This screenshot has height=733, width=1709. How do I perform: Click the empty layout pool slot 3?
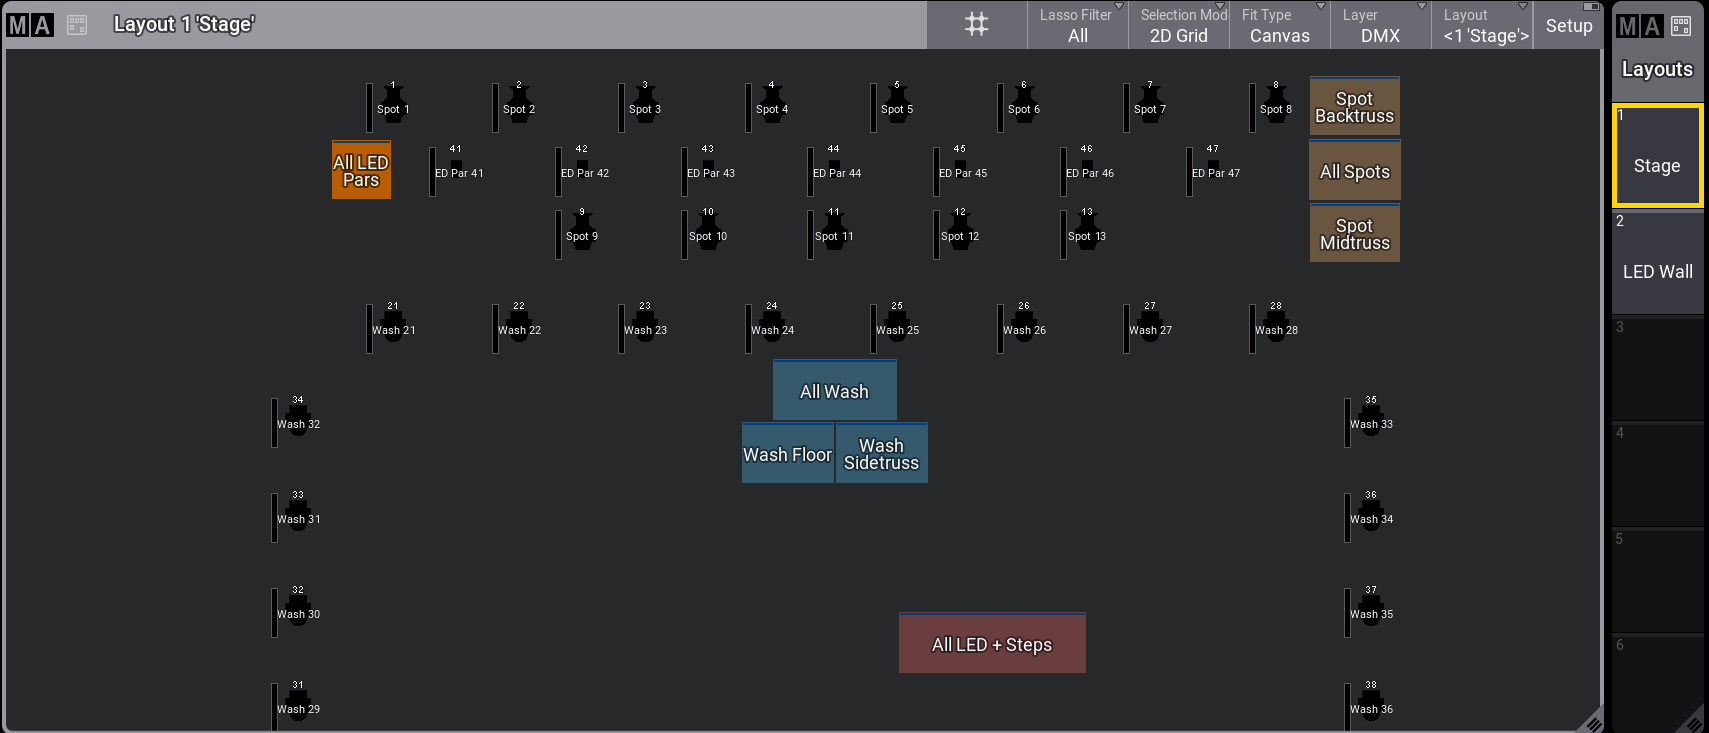point(1657,369)
